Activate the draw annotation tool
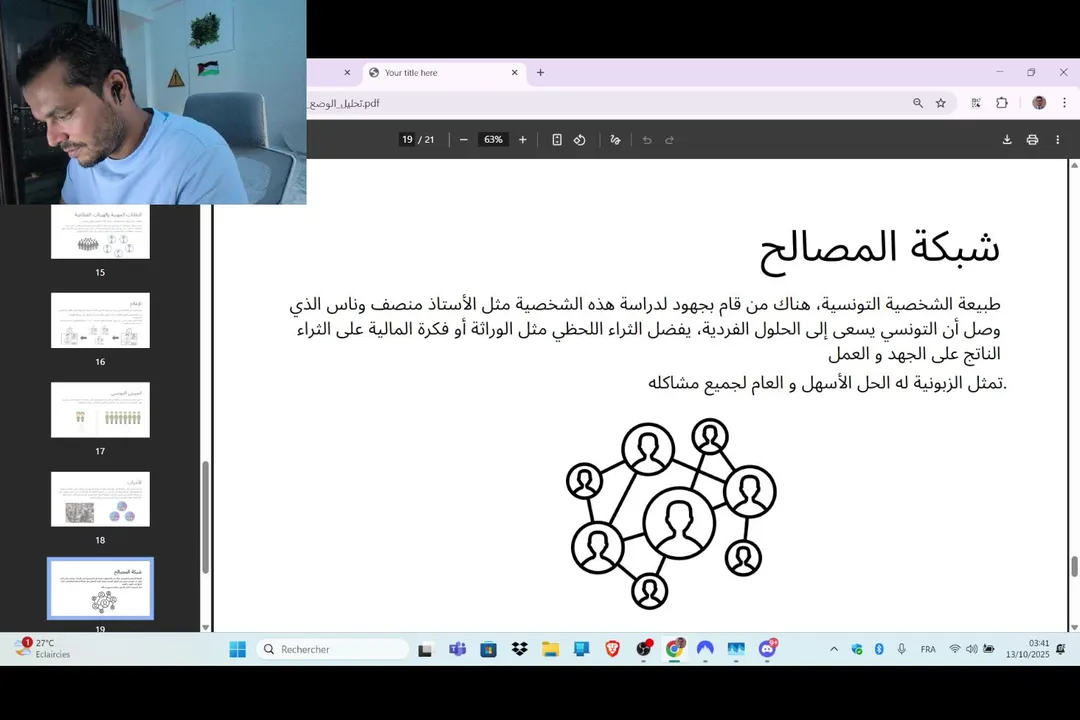This screenshot has height=720, width=1080. [x=615, y=140]
